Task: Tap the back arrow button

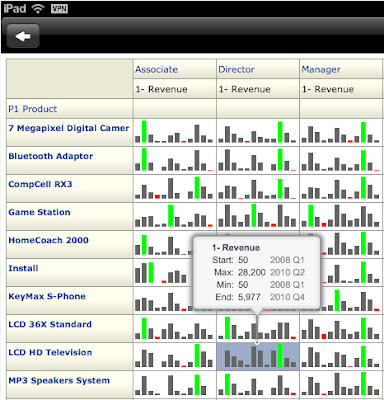Action: (23, 36)
